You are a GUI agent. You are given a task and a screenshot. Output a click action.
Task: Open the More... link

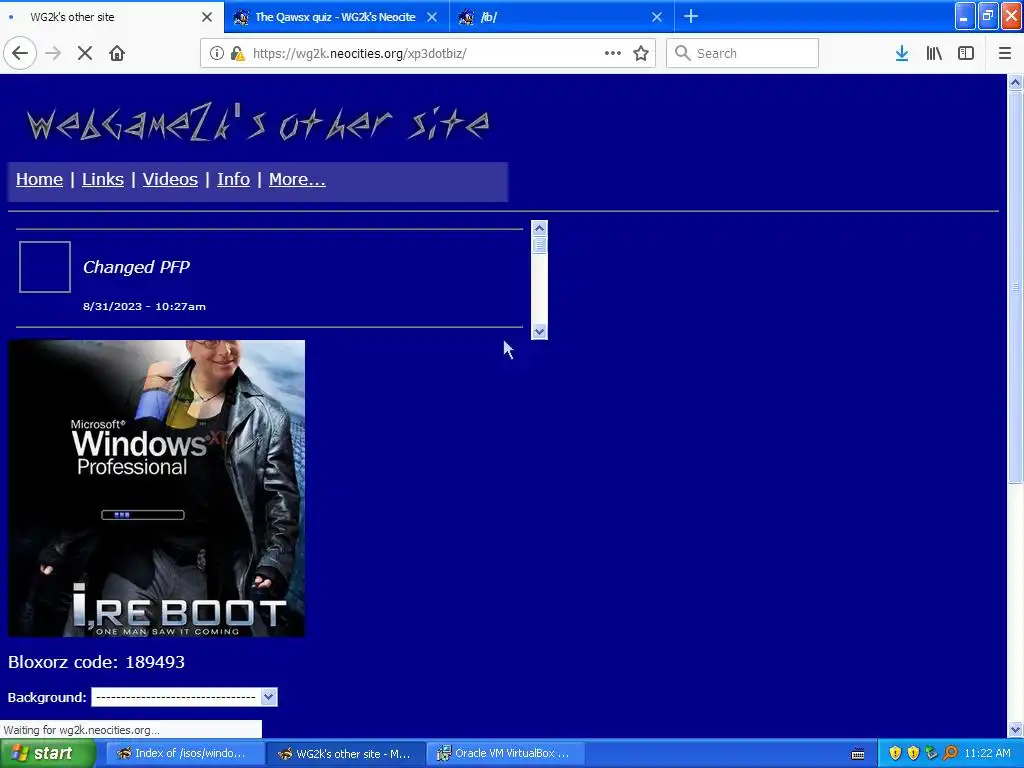pyautogui.click(x=296, y=179)
